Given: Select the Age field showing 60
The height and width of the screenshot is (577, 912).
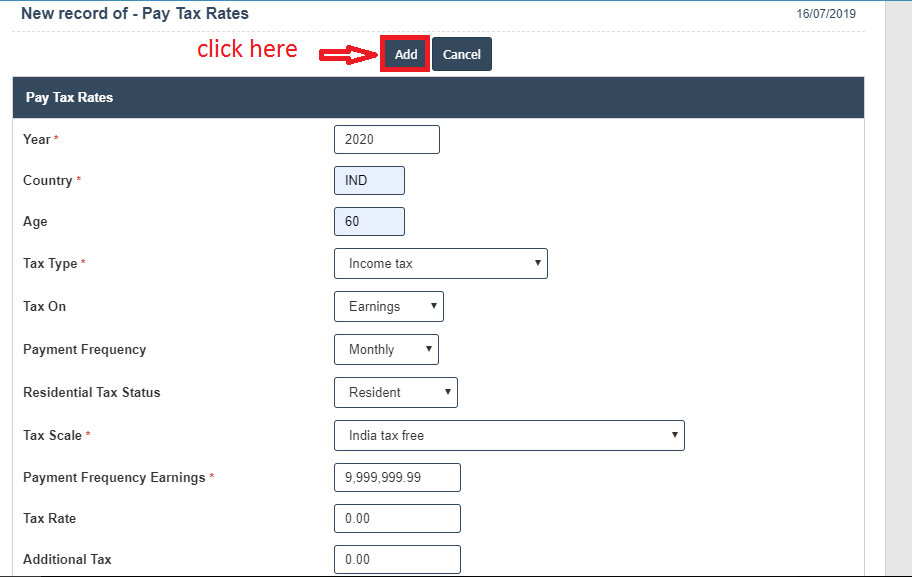Looking at the screenshot, I should [369, 222].
